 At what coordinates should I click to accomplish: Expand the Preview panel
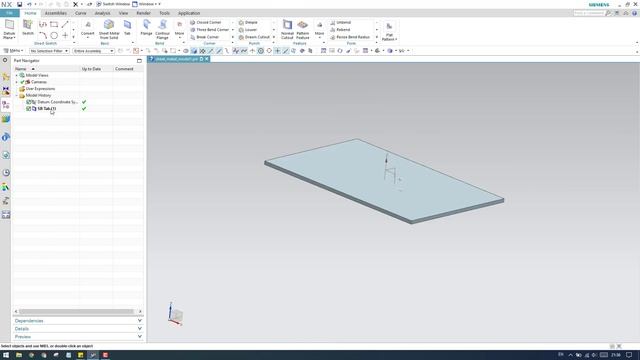pos(78,337)
